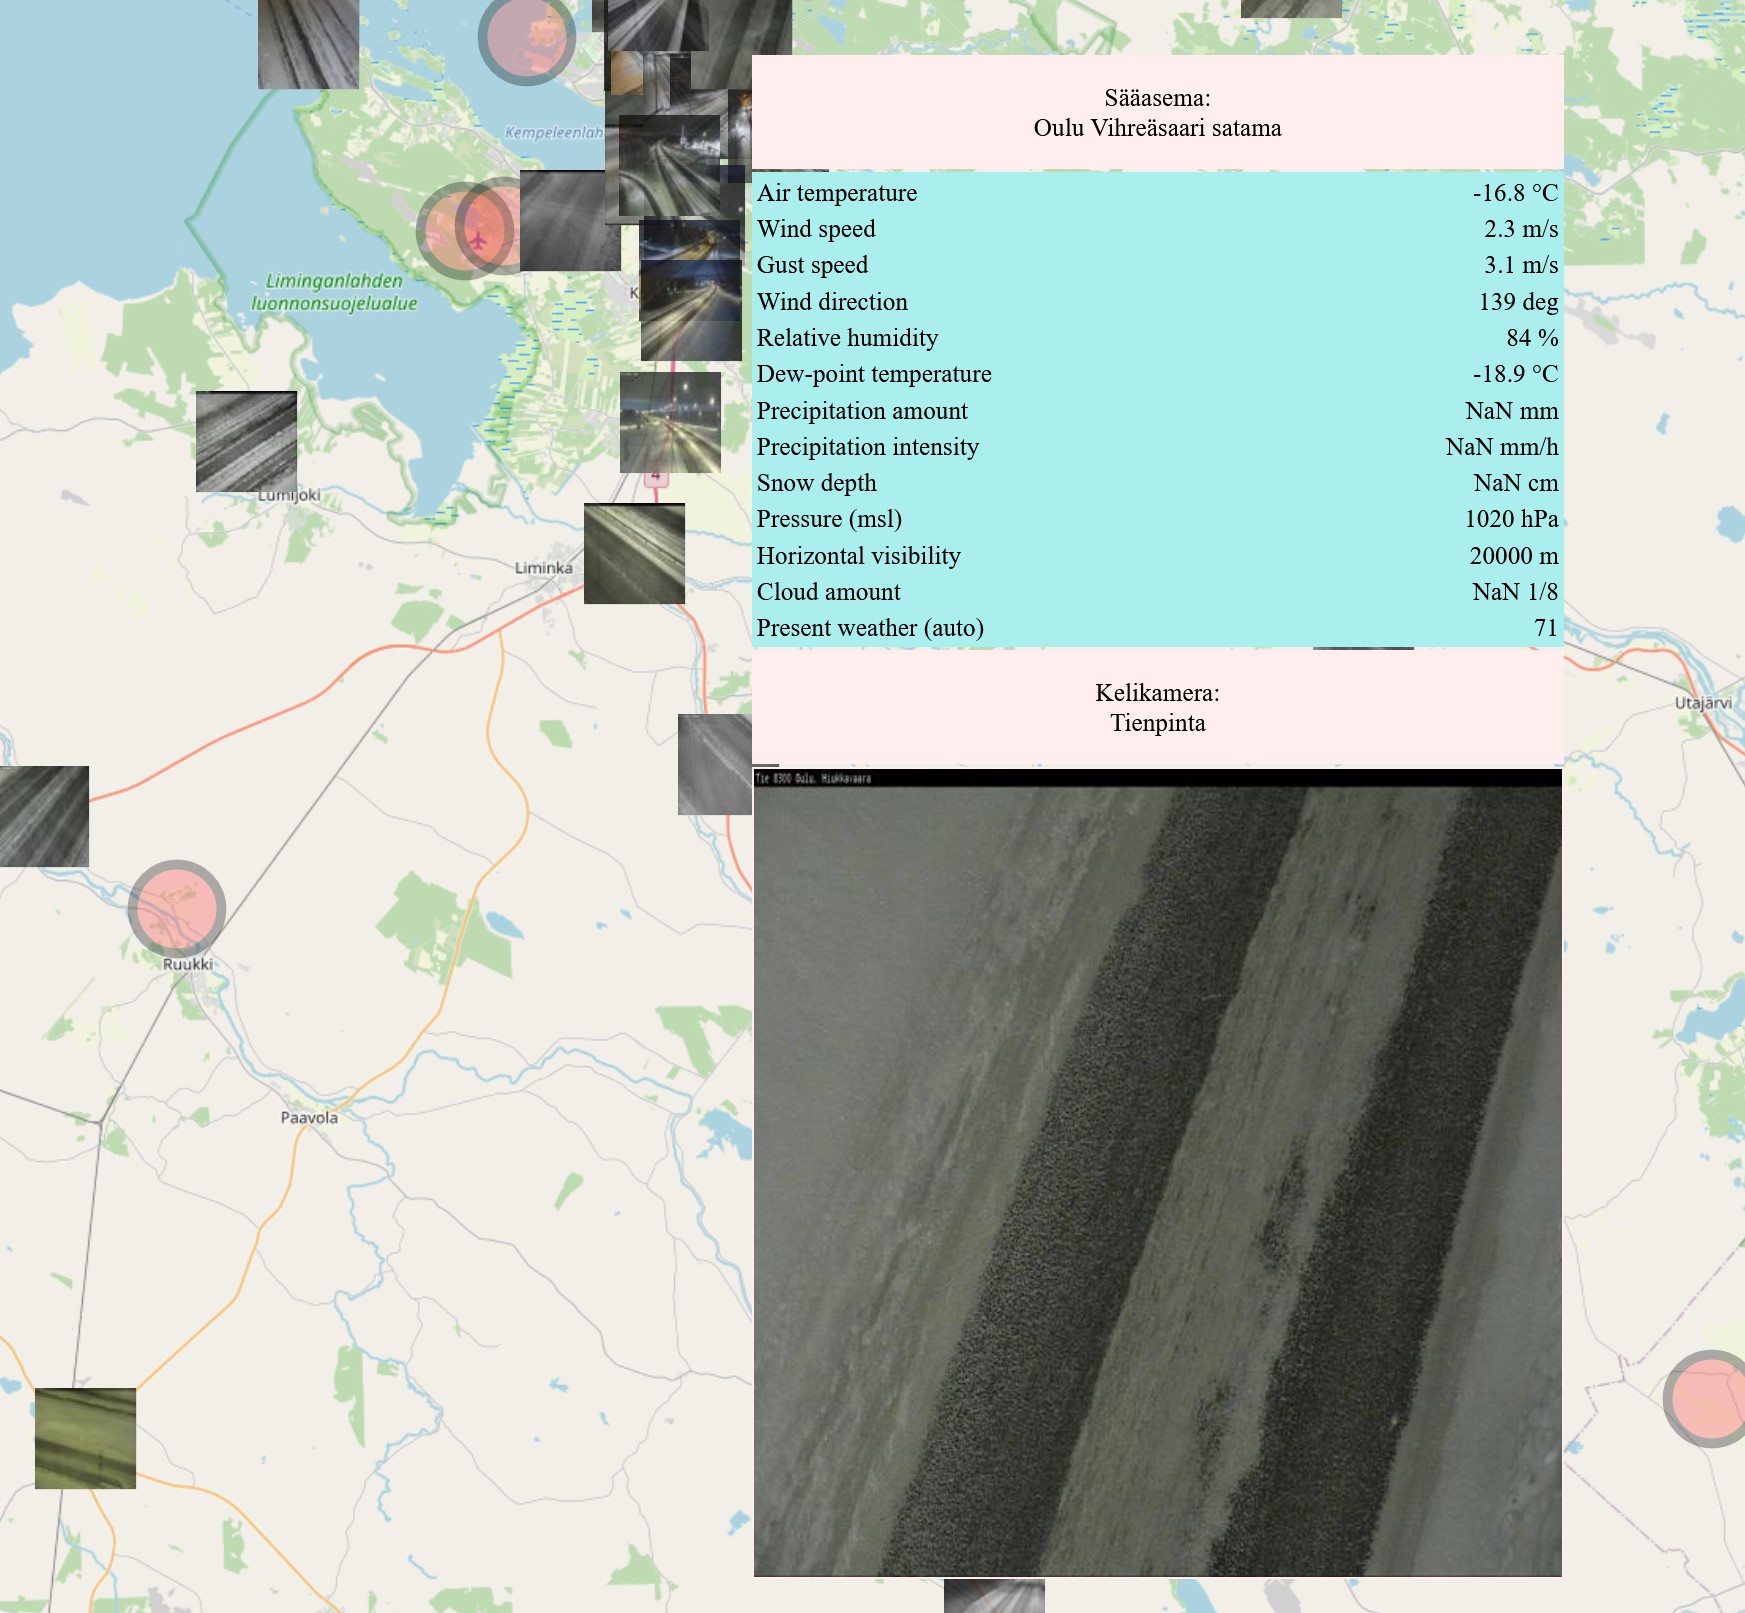The width and height of the screenshot is (1745, 1613).
Task: Click the Utajärvi town label on the map
Action: tap(1702, 703)
